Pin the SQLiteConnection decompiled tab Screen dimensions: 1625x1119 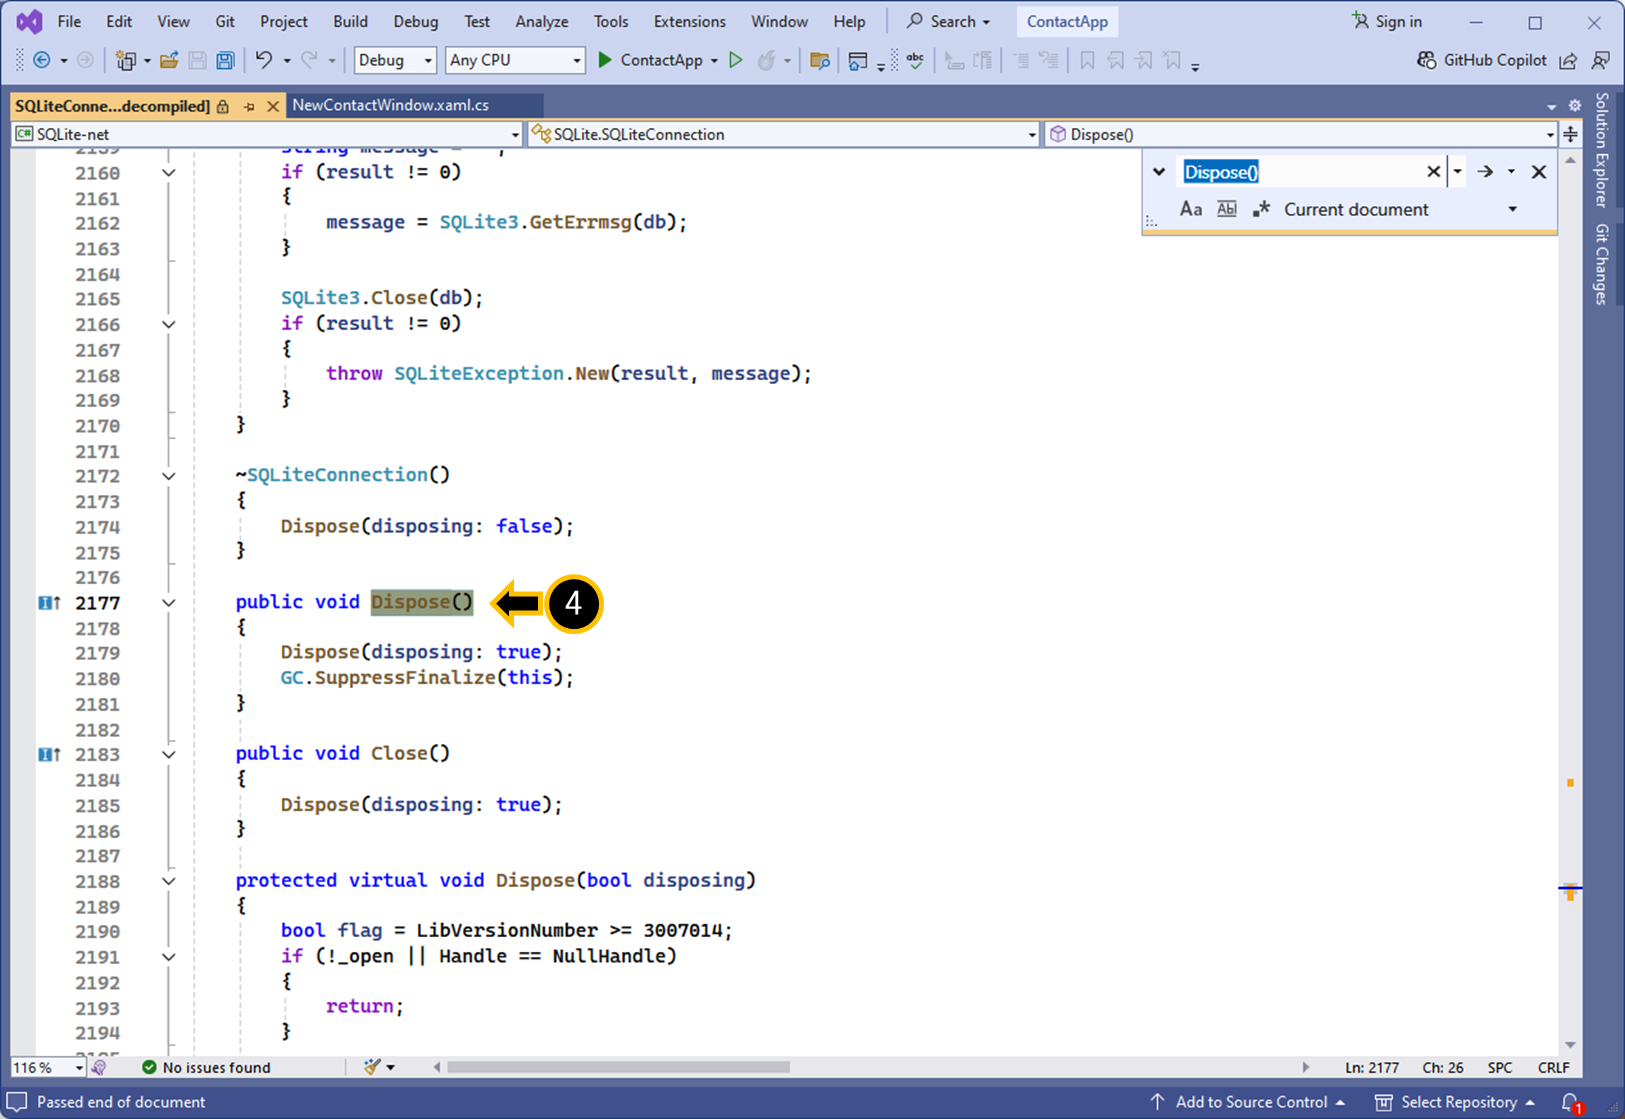click(249, 106)
